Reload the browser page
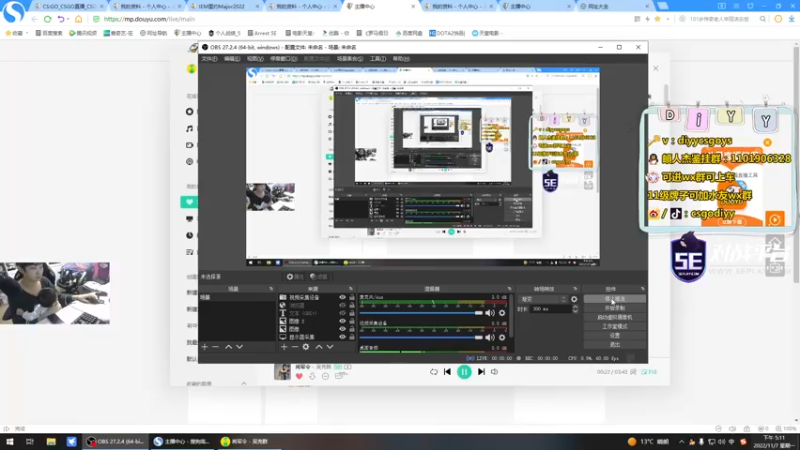This screenshot has width=800, height=450. click(x=47, y=19)
